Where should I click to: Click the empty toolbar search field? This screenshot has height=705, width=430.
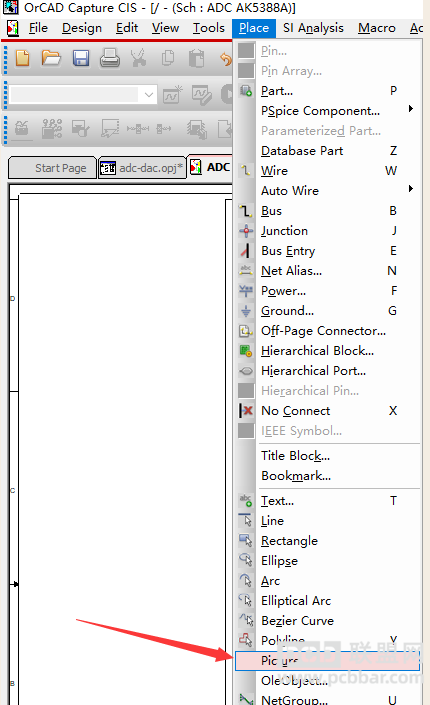tap(75, 95)
